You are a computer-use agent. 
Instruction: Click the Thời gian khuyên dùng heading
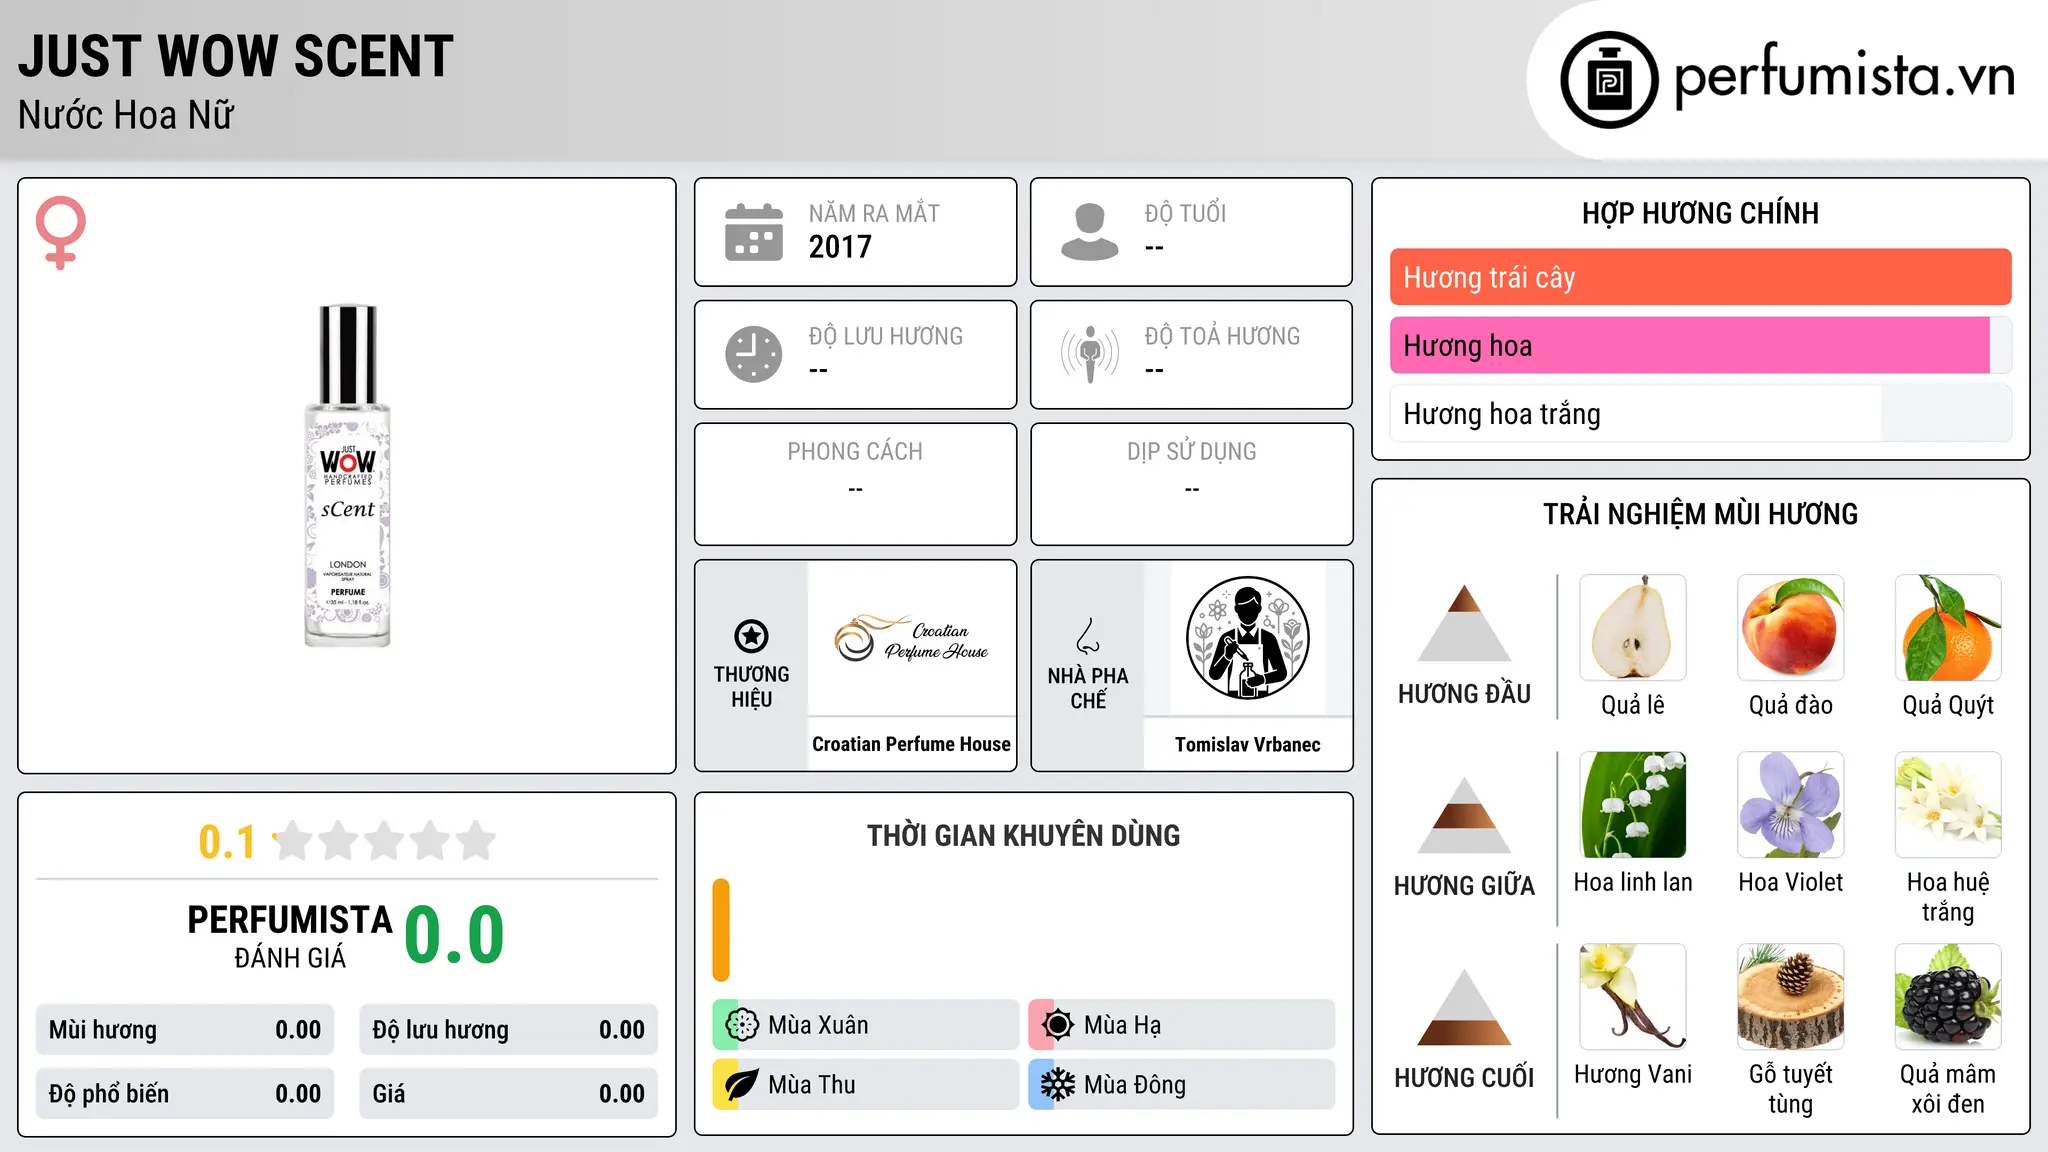click(x=1023, y=836)
